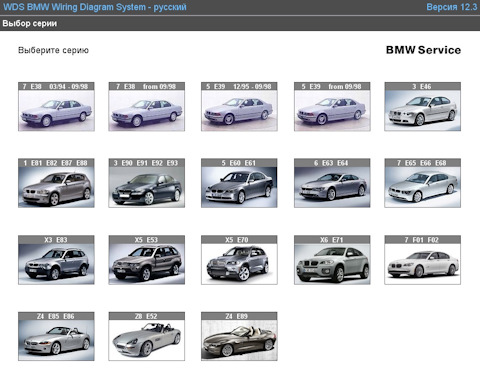Image resolution: width=480 pixels, height=369 pixels.
Task: Click the 7 E65 E66 E68 series tile
Action: (x=423, y=183)
